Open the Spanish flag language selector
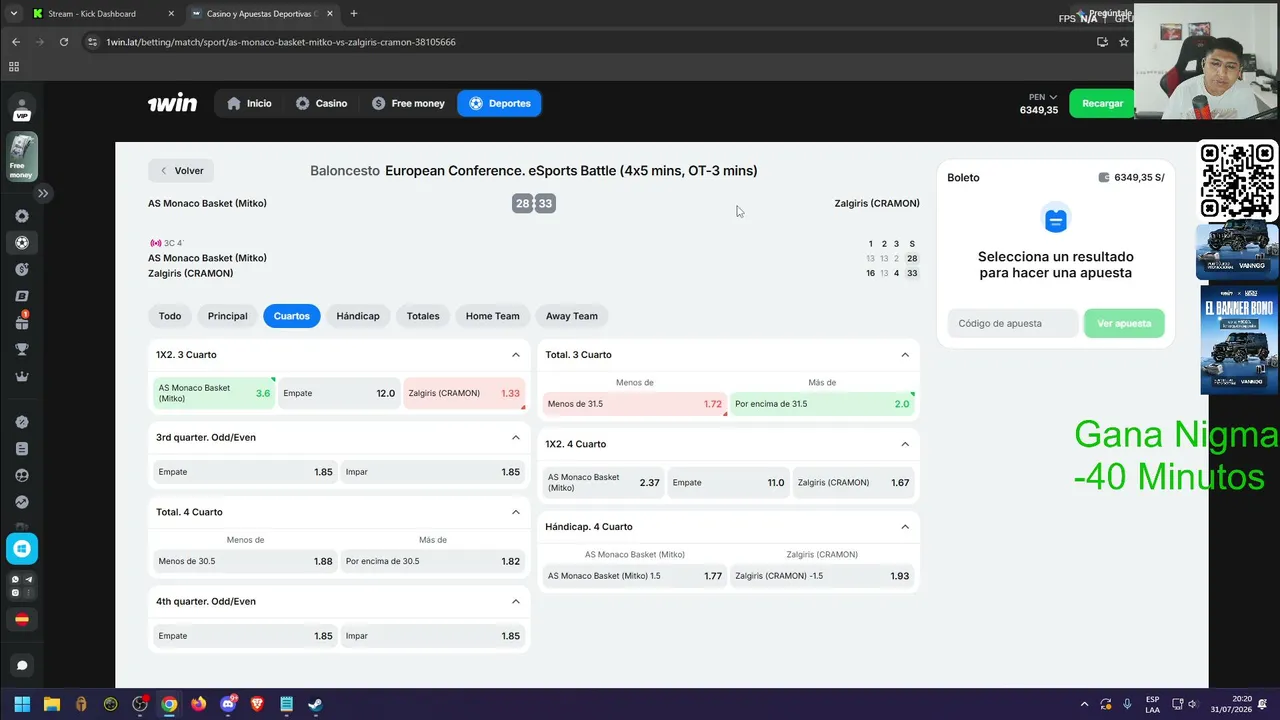Image resolution: width=1280 pixels, height=720 pixels. point(22,620)
